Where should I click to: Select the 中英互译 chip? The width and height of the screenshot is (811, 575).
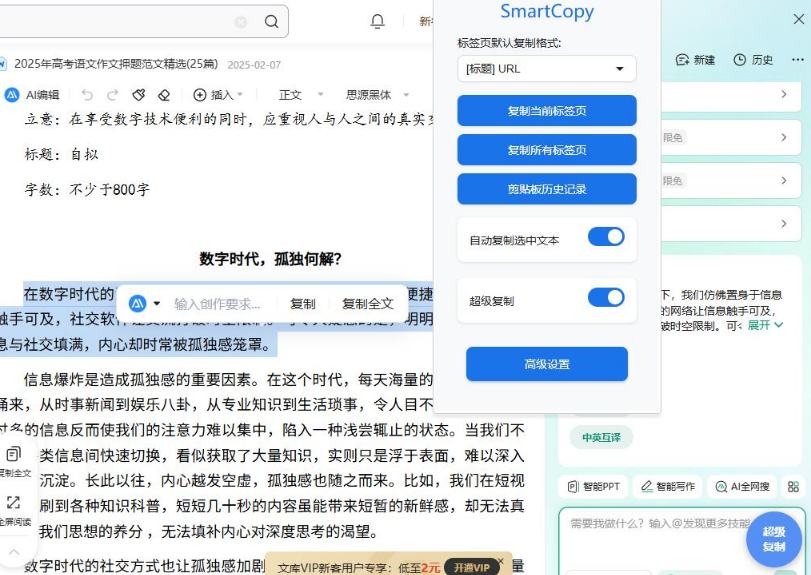pyautogui.click(x=601, y=437)
